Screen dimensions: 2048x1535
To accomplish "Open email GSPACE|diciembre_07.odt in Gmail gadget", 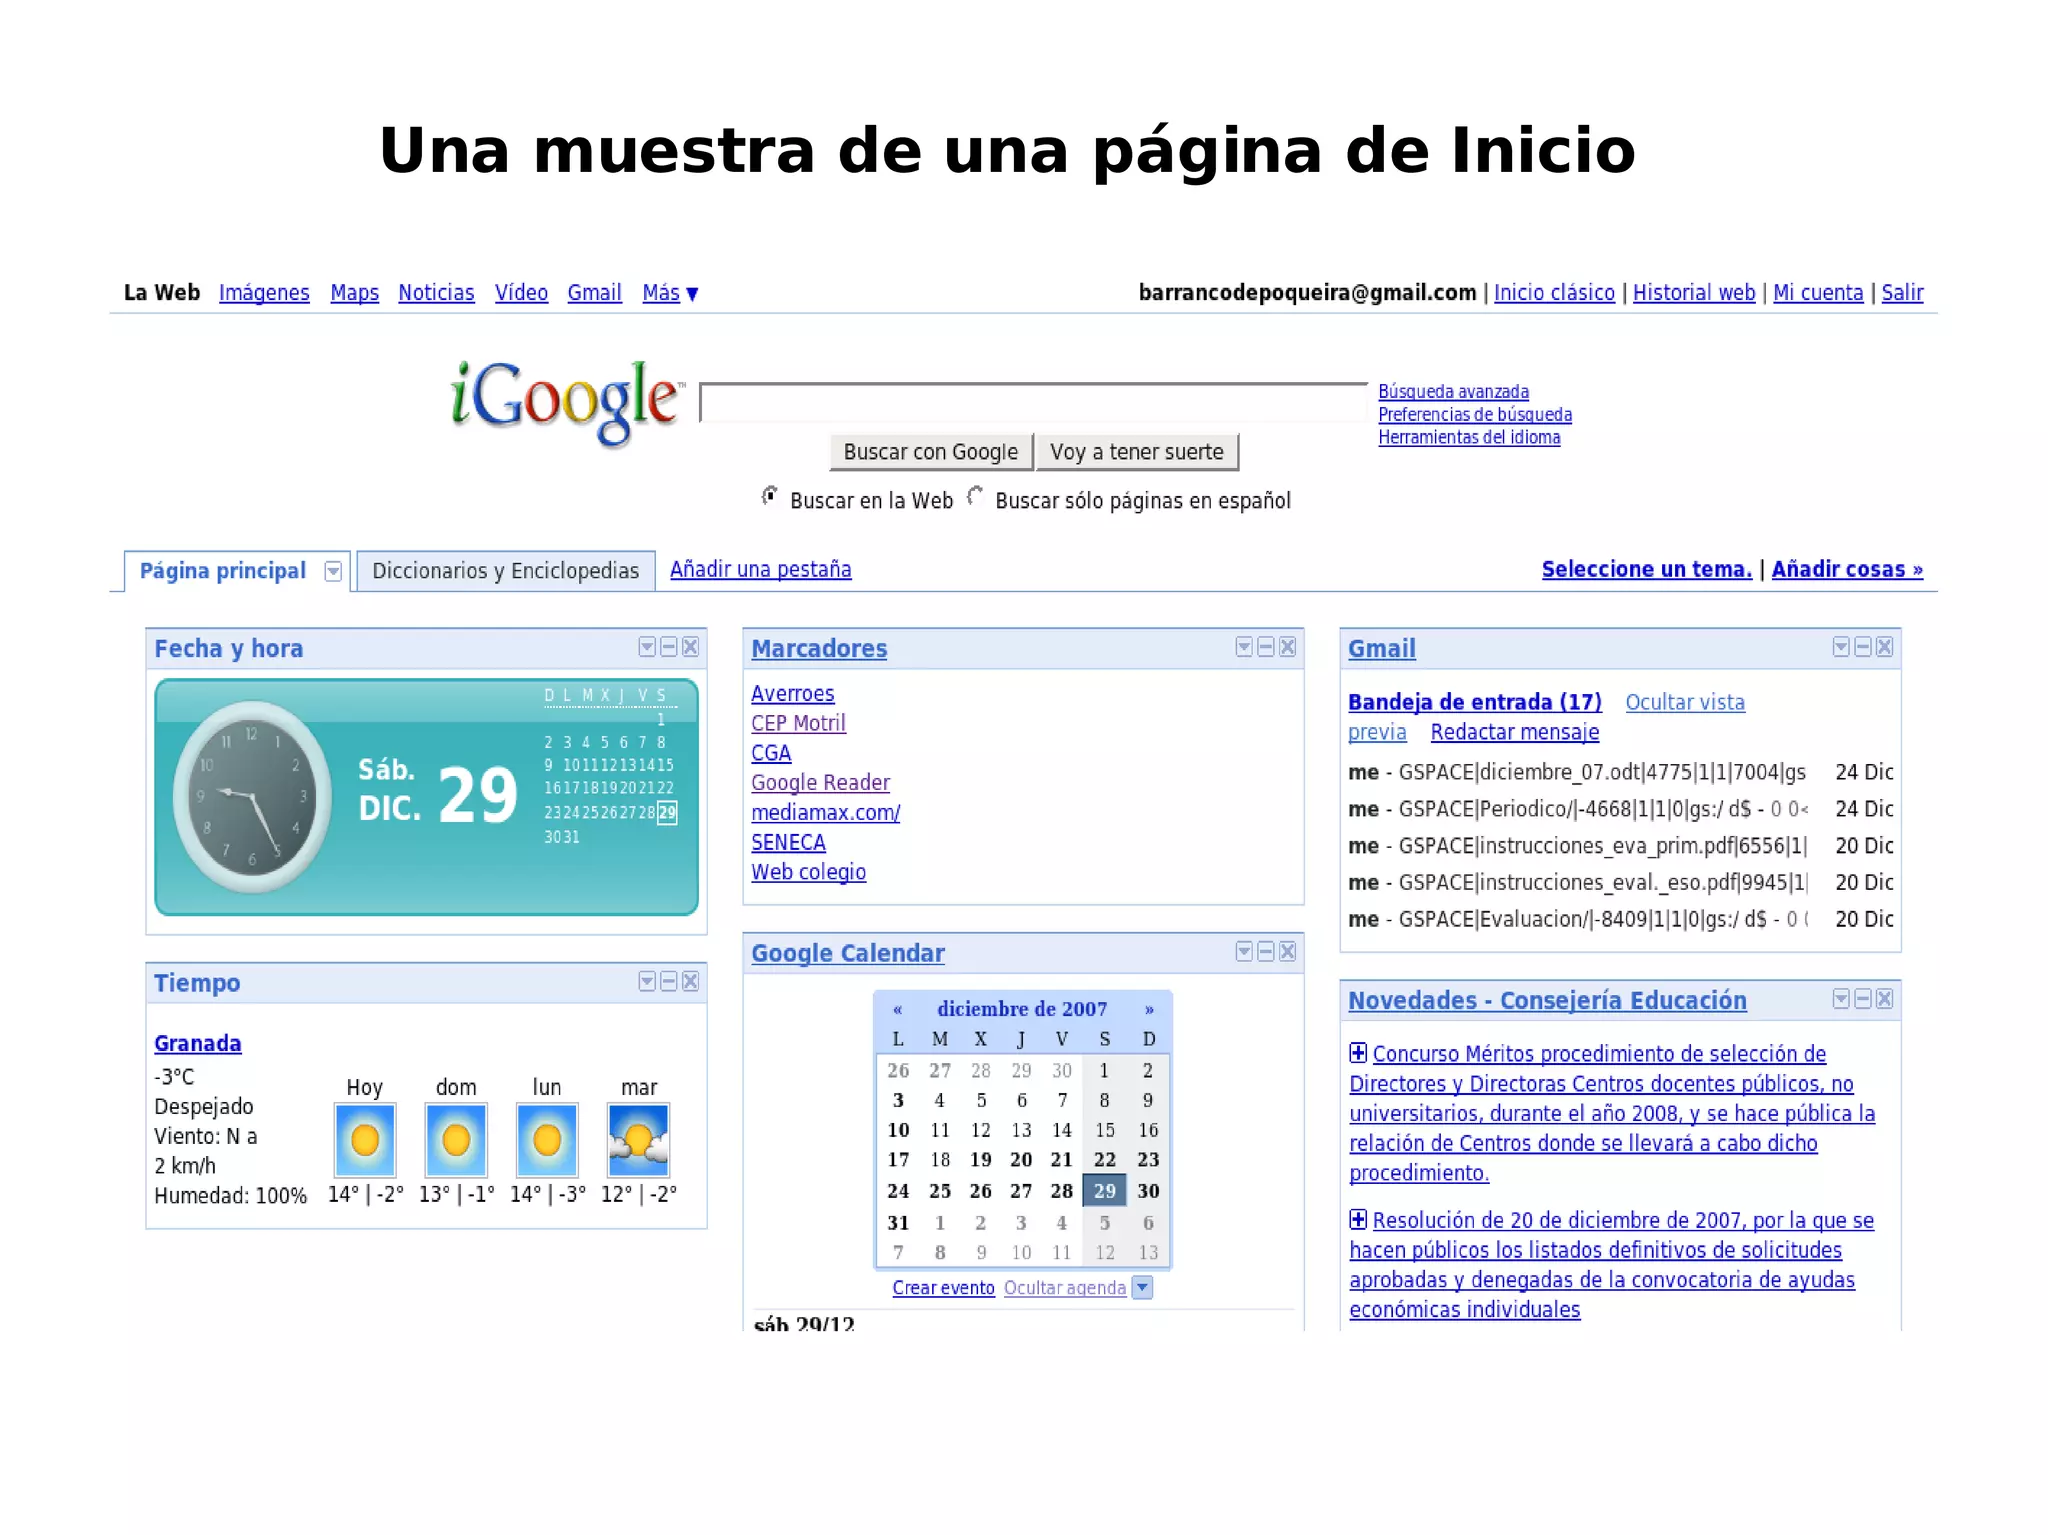I will [1620, 772].
